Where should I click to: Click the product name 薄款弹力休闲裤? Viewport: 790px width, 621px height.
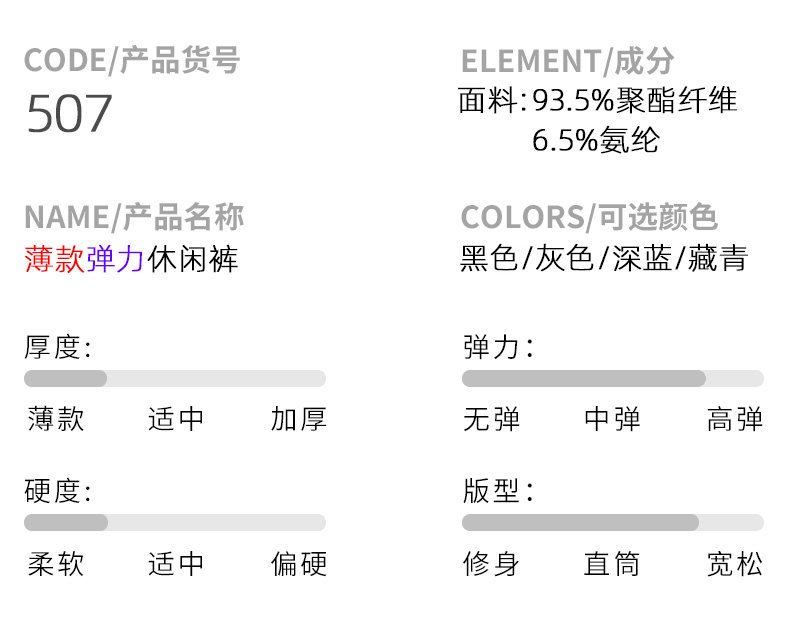click(x=131, y=260)
